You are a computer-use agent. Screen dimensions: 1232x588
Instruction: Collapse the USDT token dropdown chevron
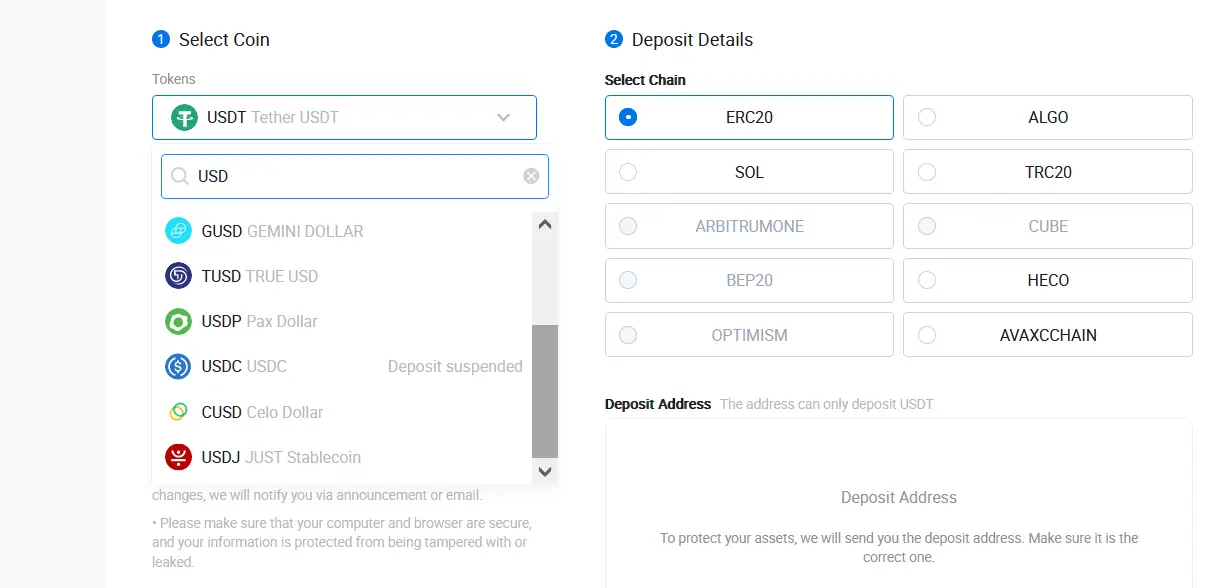pos(504,117)
